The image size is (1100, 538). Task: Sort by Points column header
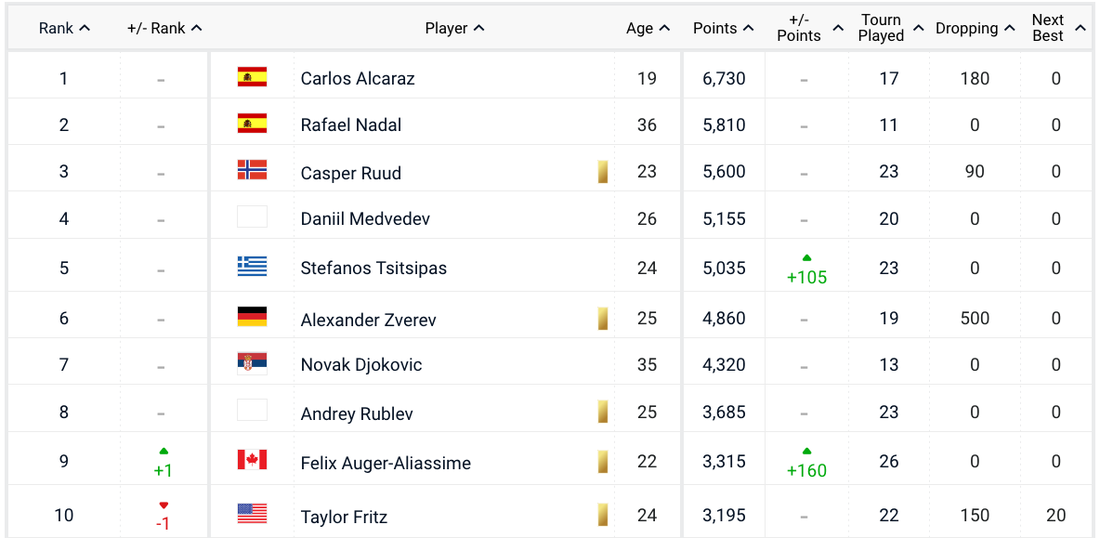[x=722, y=28]
